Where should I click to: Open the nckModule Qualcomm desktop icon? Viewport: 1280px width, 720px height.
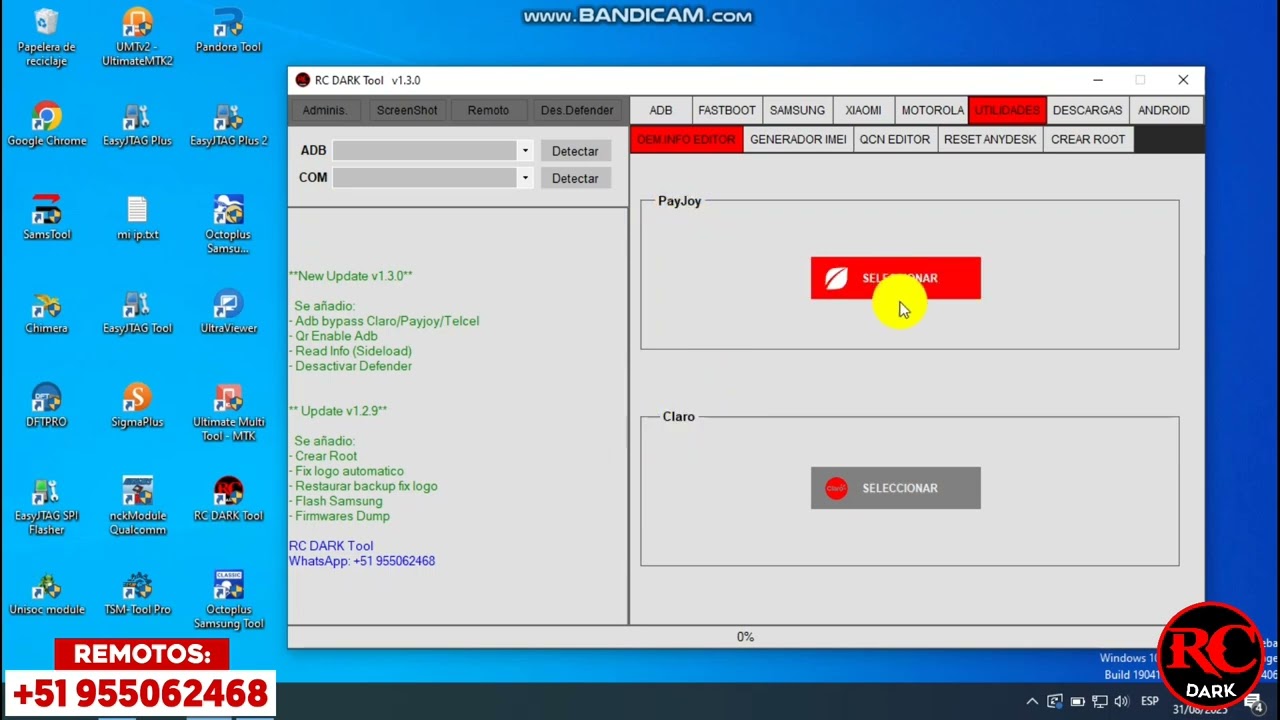coord(137,506)
